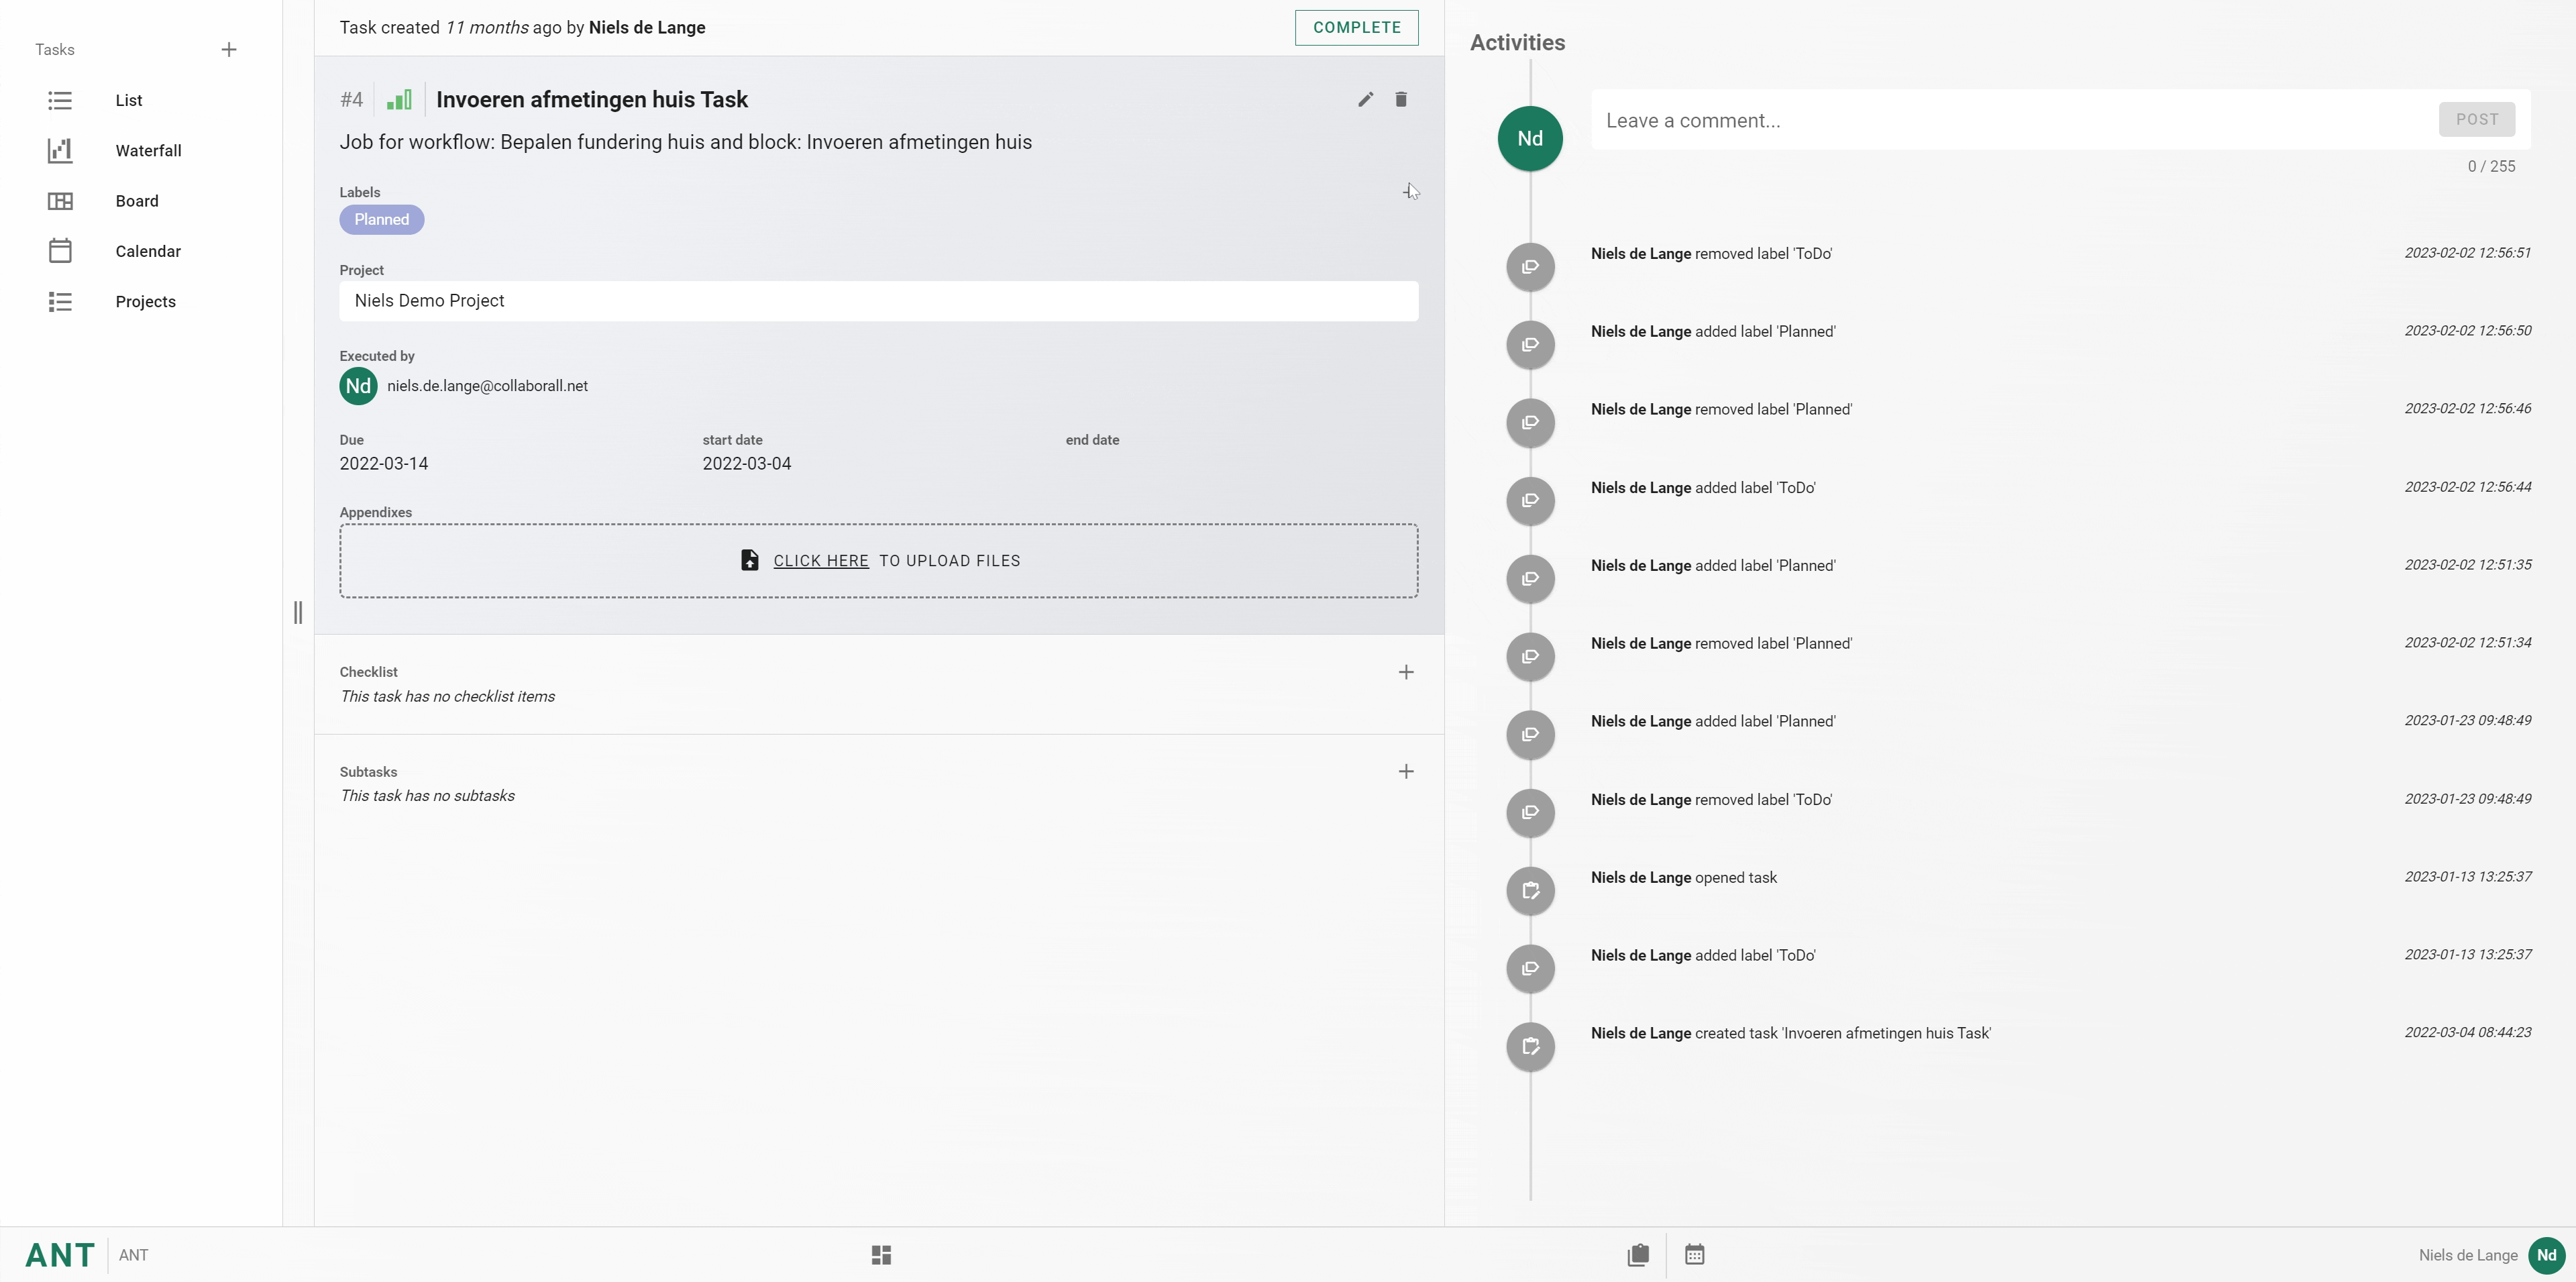Switch to the Waterfall view
This screenshot has width=2576, height=1282.
pos(148,150)
